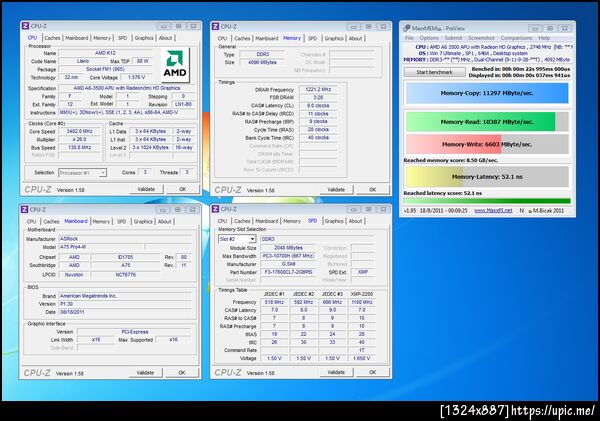Click OK in the CPU-Z window showing the Mainboard tab
This screenshot has height=421, width=600.
point(182,372)
